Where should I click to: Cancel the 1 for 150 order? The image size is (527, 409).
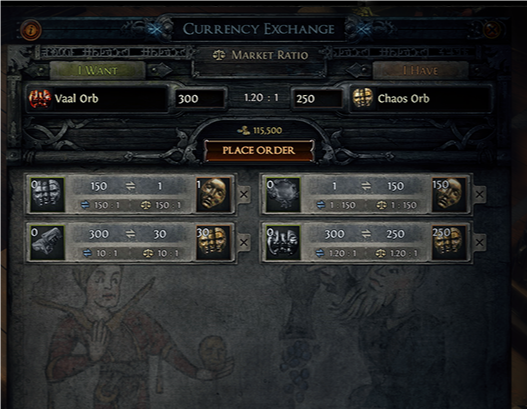(x=480, y=194)
